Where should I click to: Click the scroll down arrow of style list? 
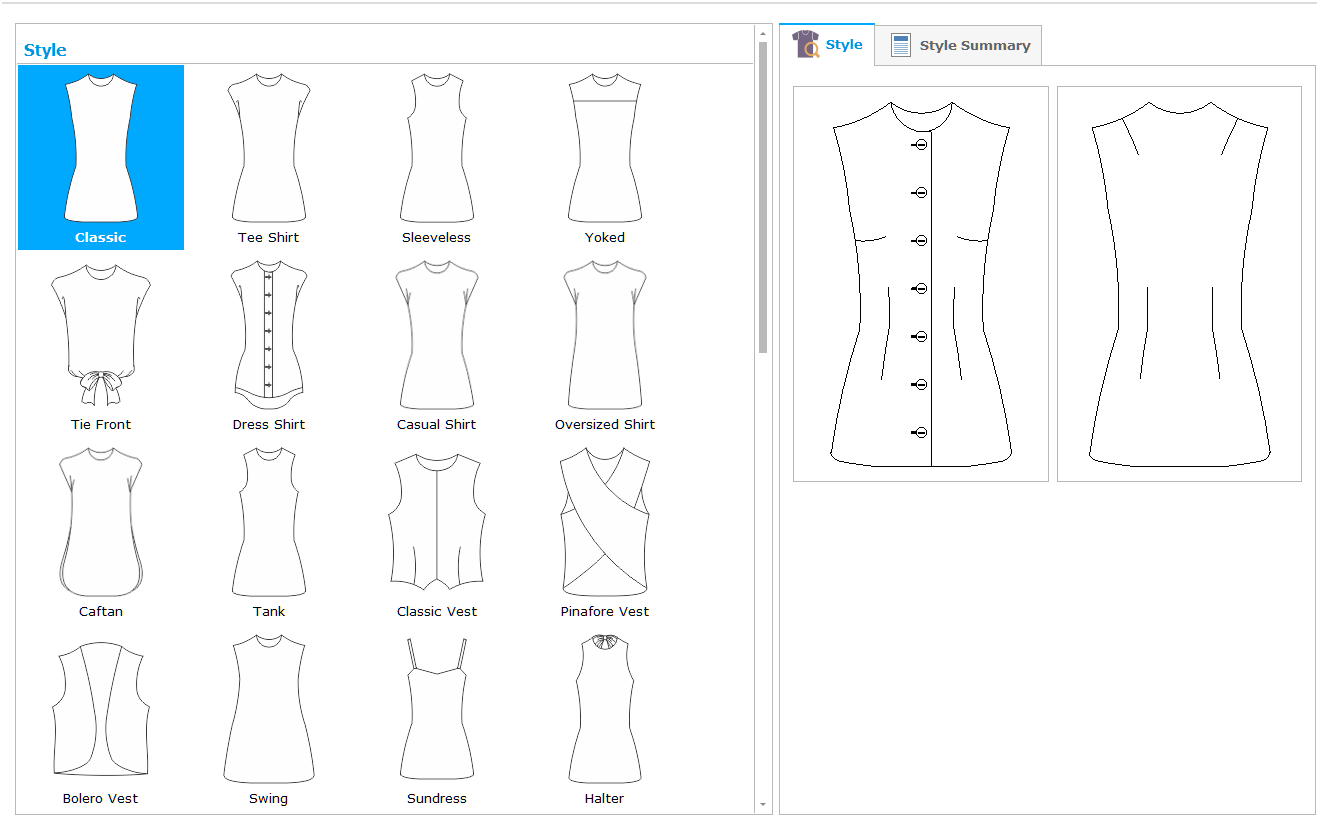(763, 804)
